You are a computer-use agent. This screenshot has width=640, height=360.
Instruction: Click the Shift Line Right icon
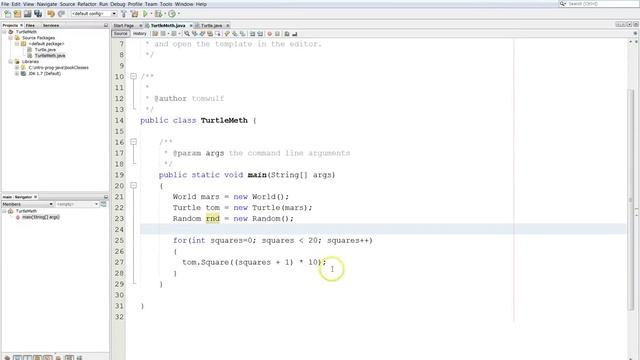click(x=260, y=33)
